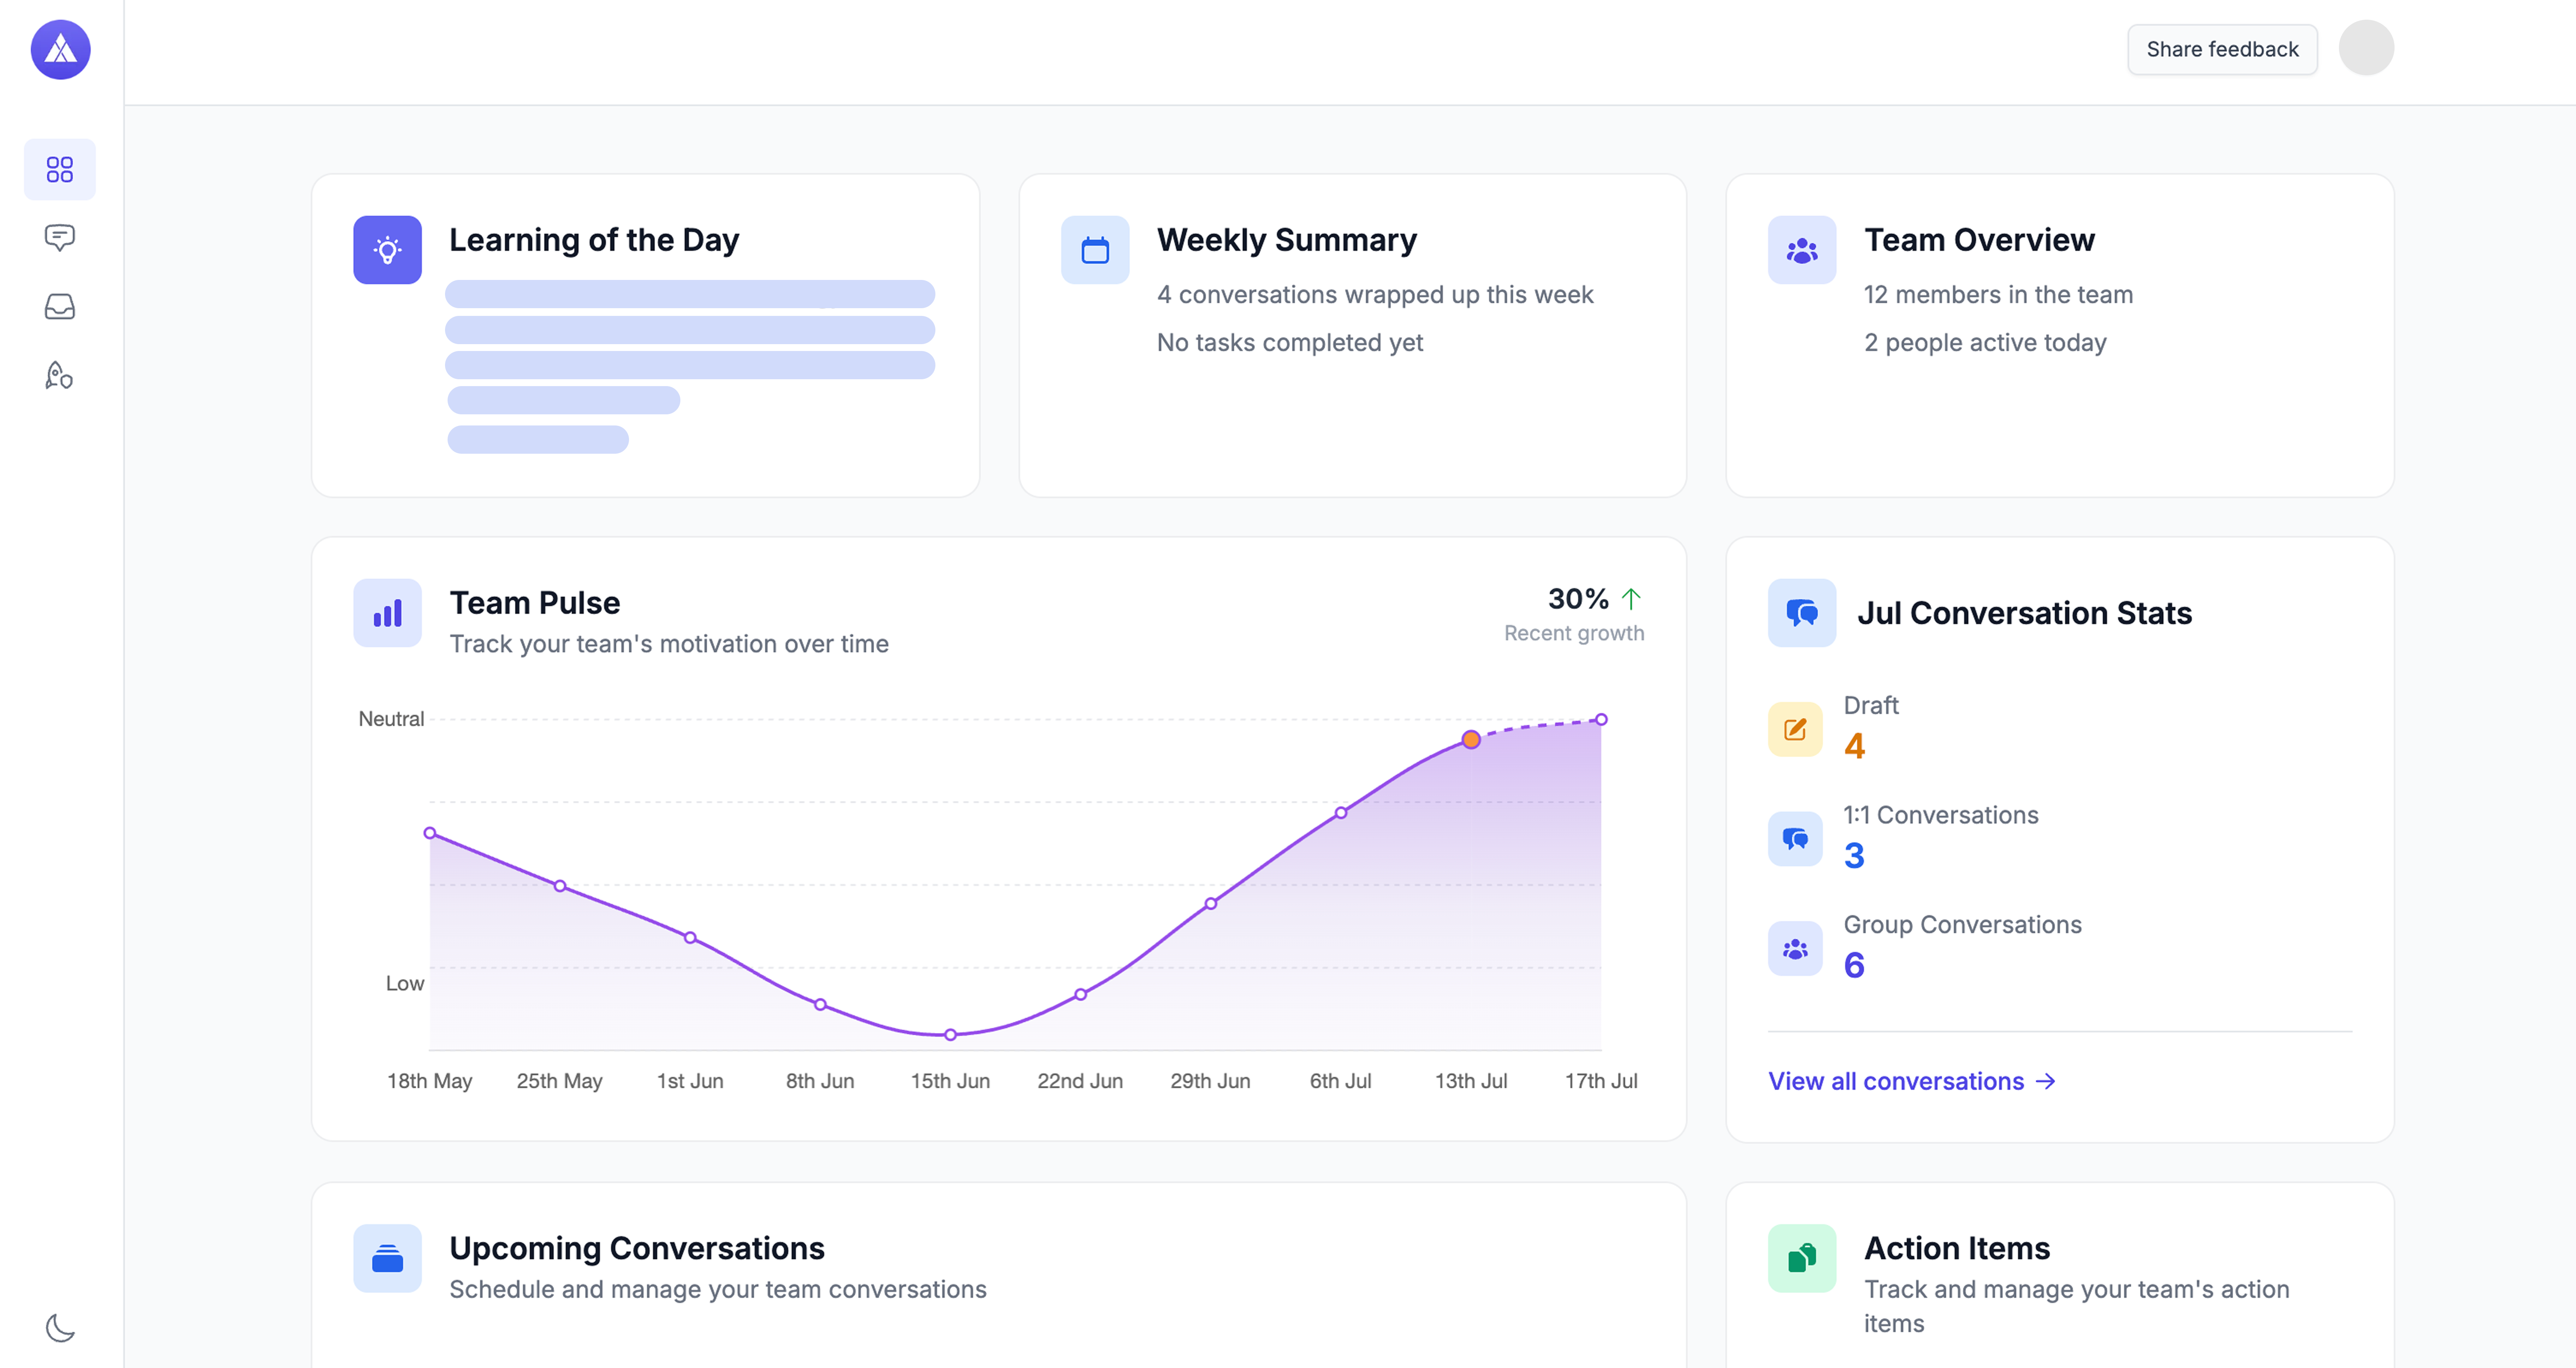Viewport: 2576px width, 1368px height.
Task: Click the Upcoming Conversations heading
Action: [637, 1248]
